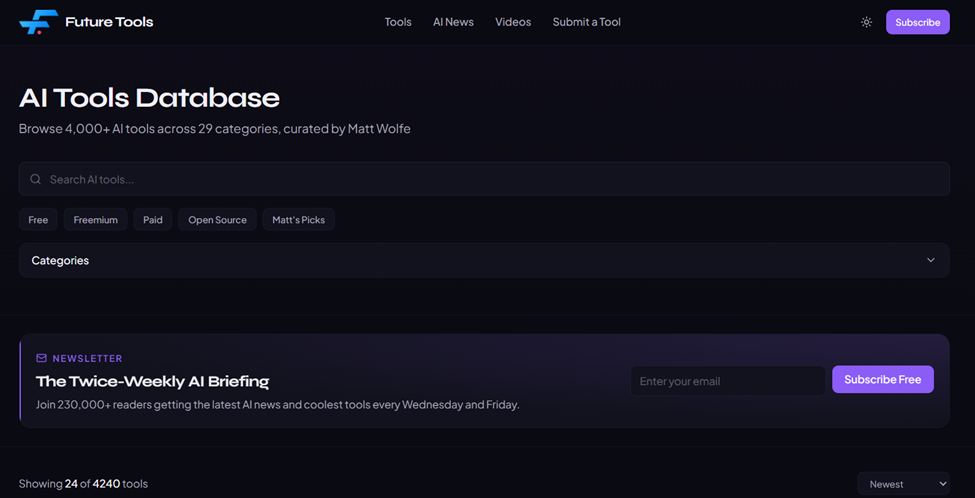Expand the Categories chevron arrow
The width and height of the screenshot is (975, 498).
[x=930, y=260]
